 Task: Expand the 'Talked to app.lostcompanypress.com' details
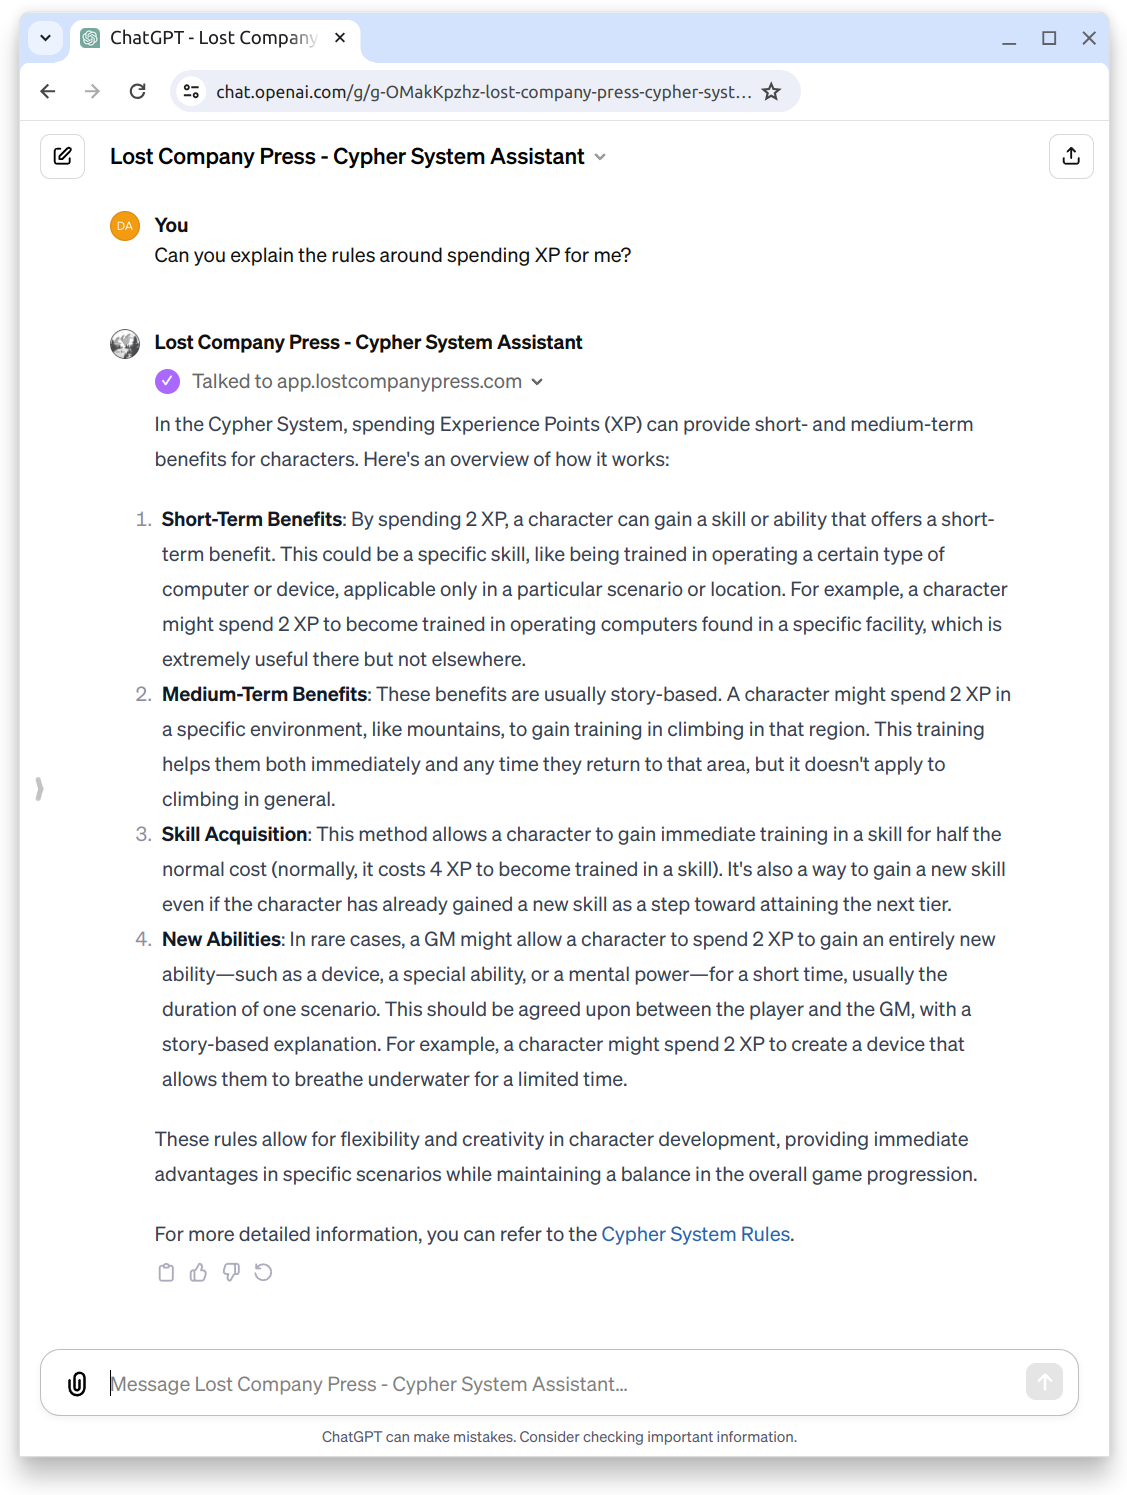click(537, 382)
